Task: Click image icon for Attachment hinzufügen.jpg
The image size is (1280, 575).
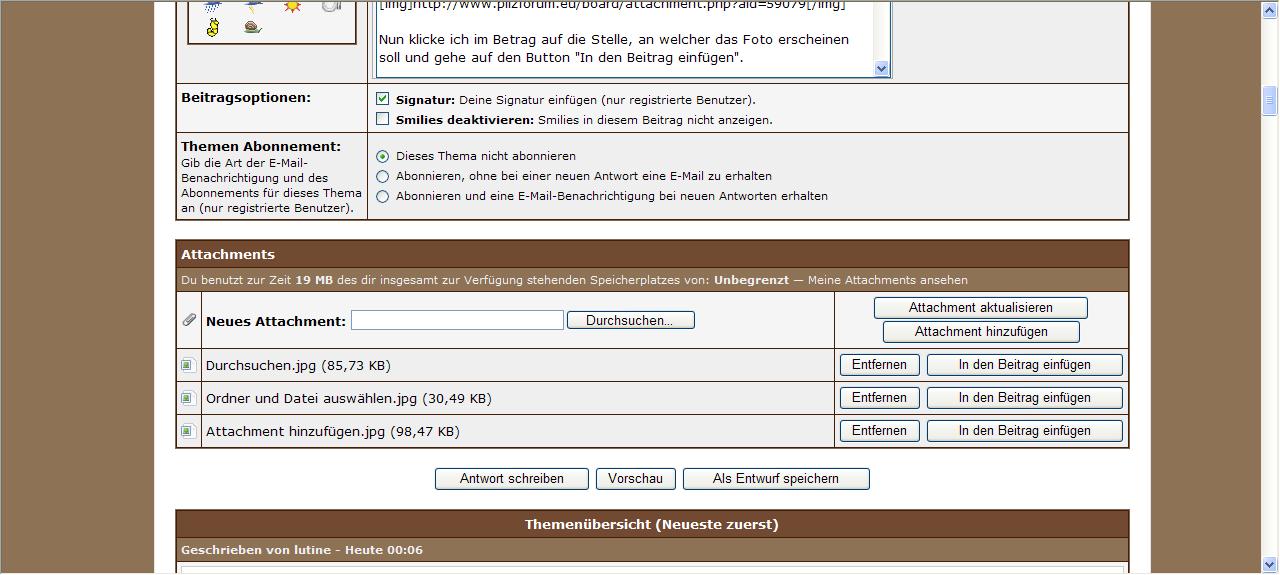Action: pos(188,432)
